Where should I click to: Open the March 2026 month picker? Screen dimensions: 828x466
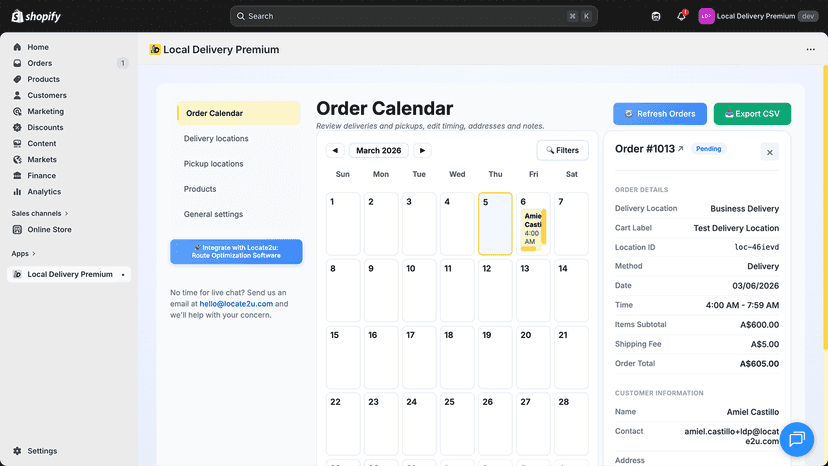379,151
